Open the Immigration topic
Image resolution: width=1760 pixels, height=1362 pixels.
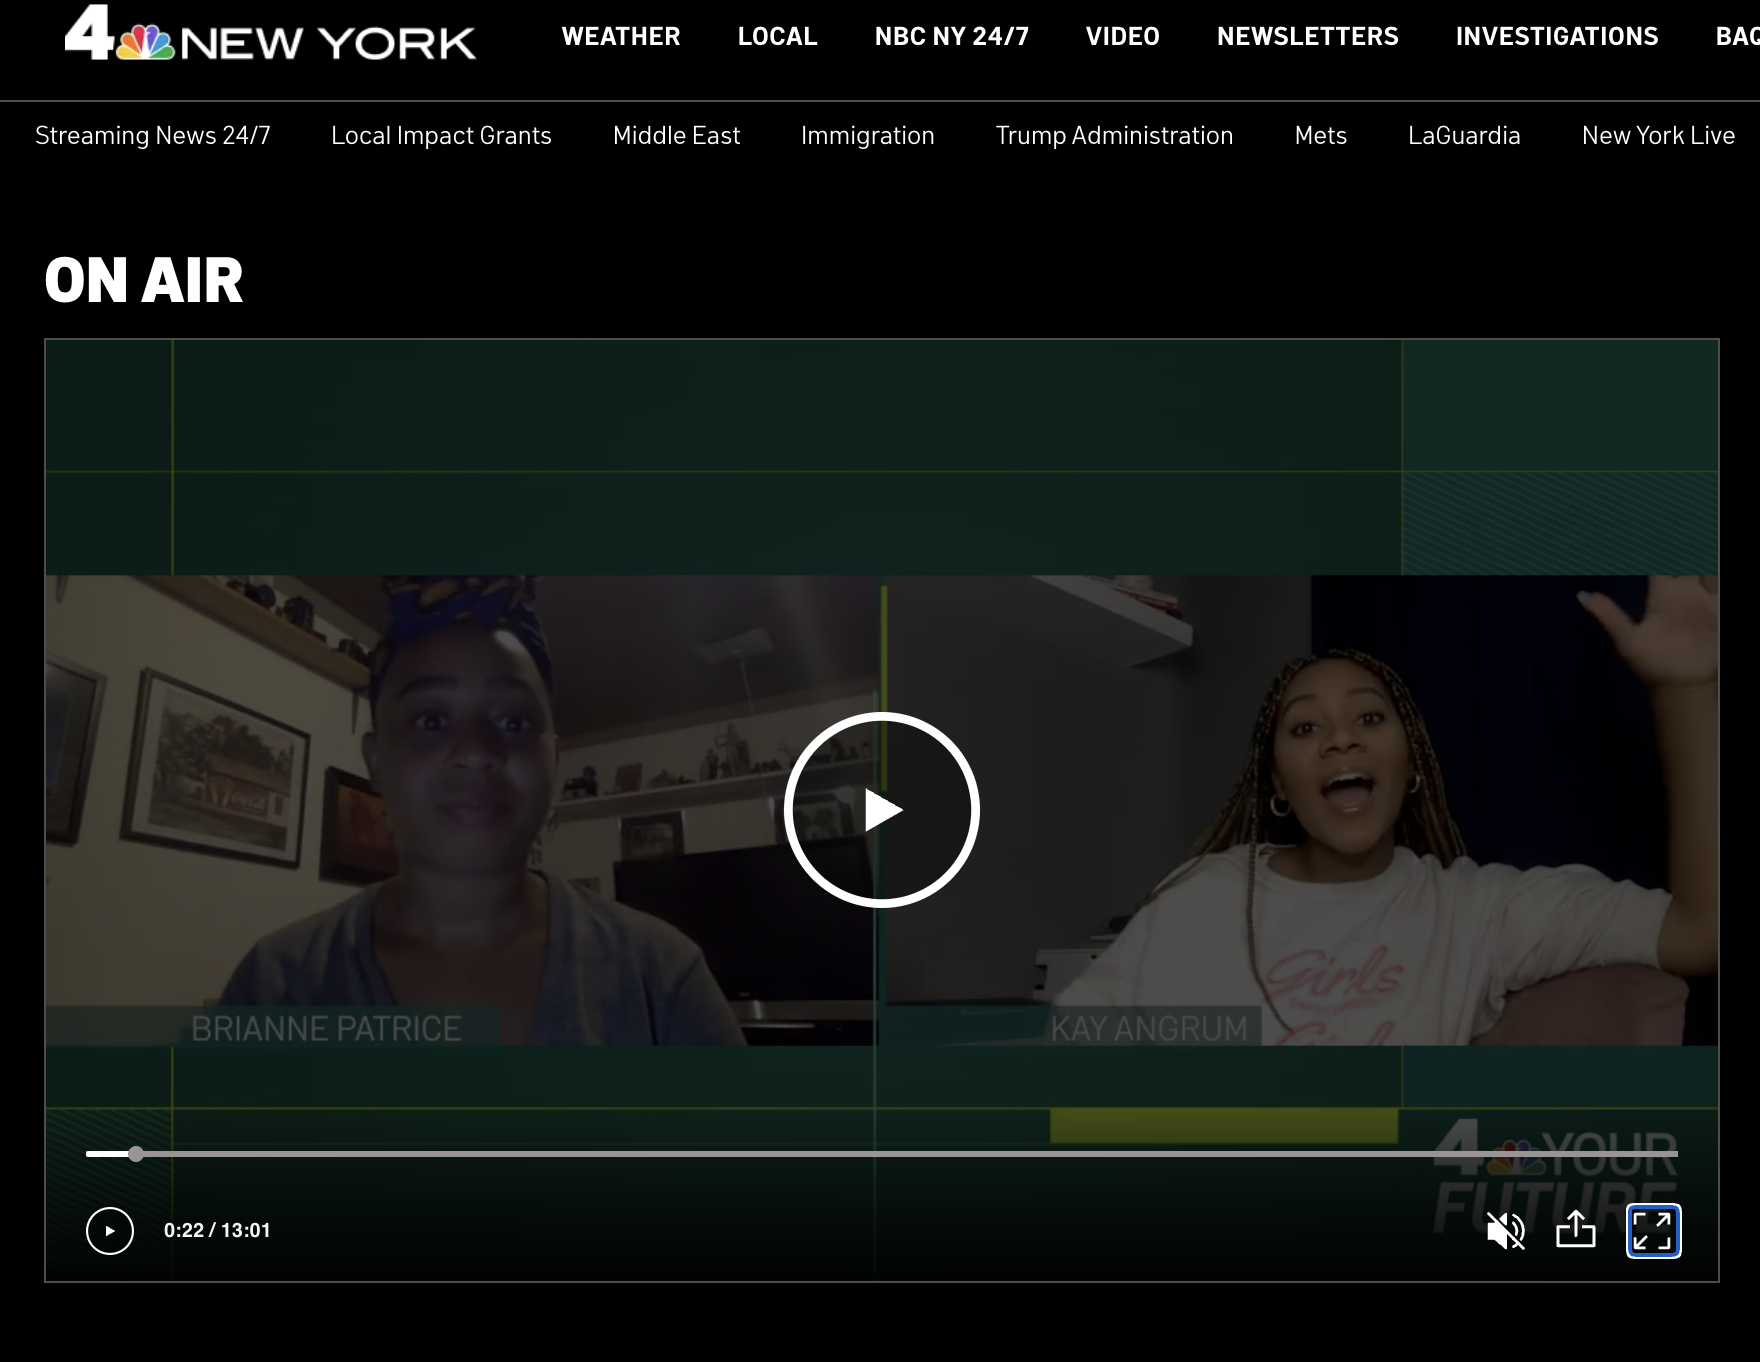[867, 135]
